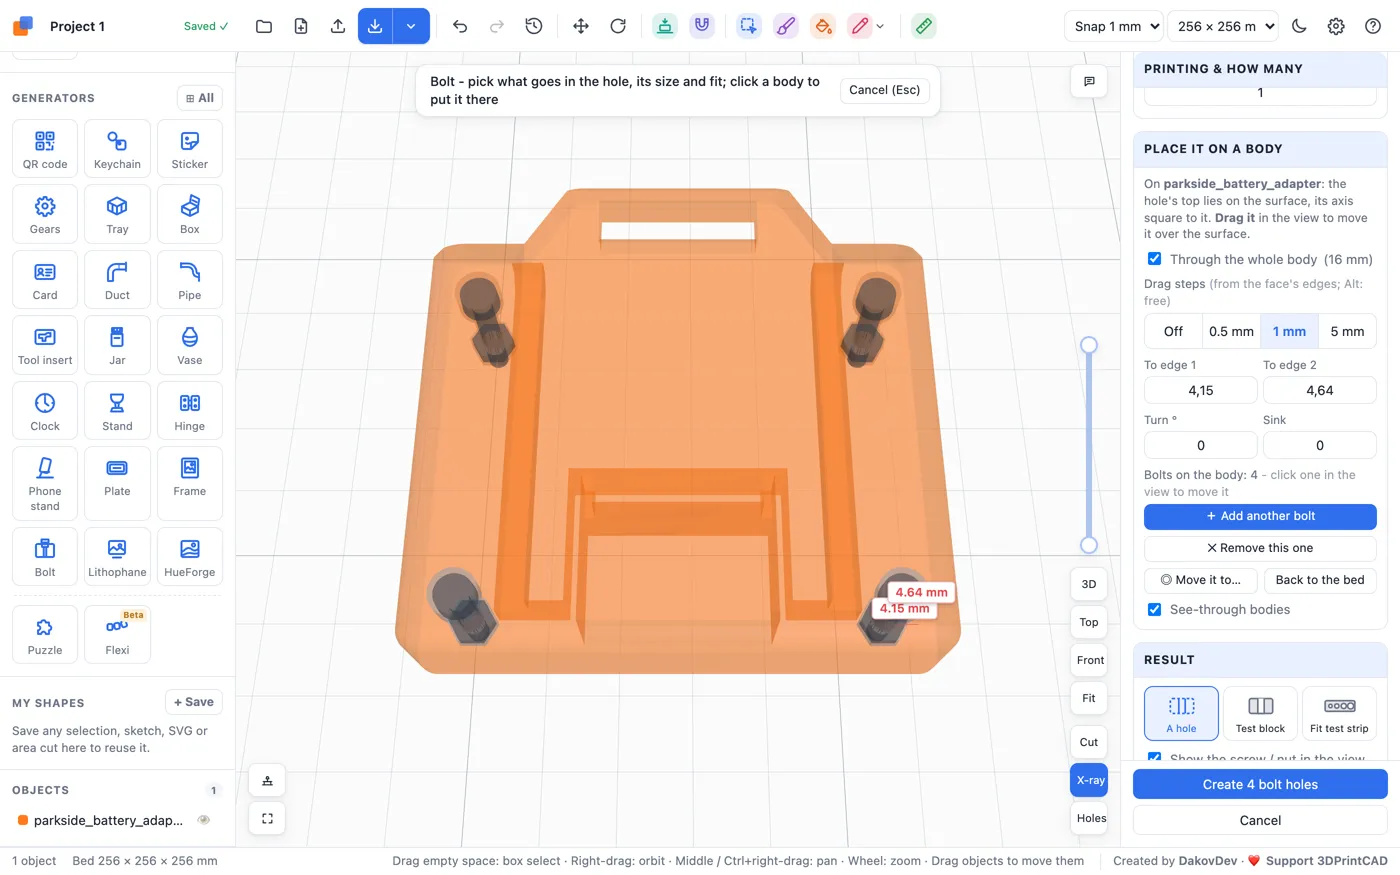Viewport: 1400px width, 875px height.
Task: Click Create 4 bolt holes
Action: click(1260, 784)
